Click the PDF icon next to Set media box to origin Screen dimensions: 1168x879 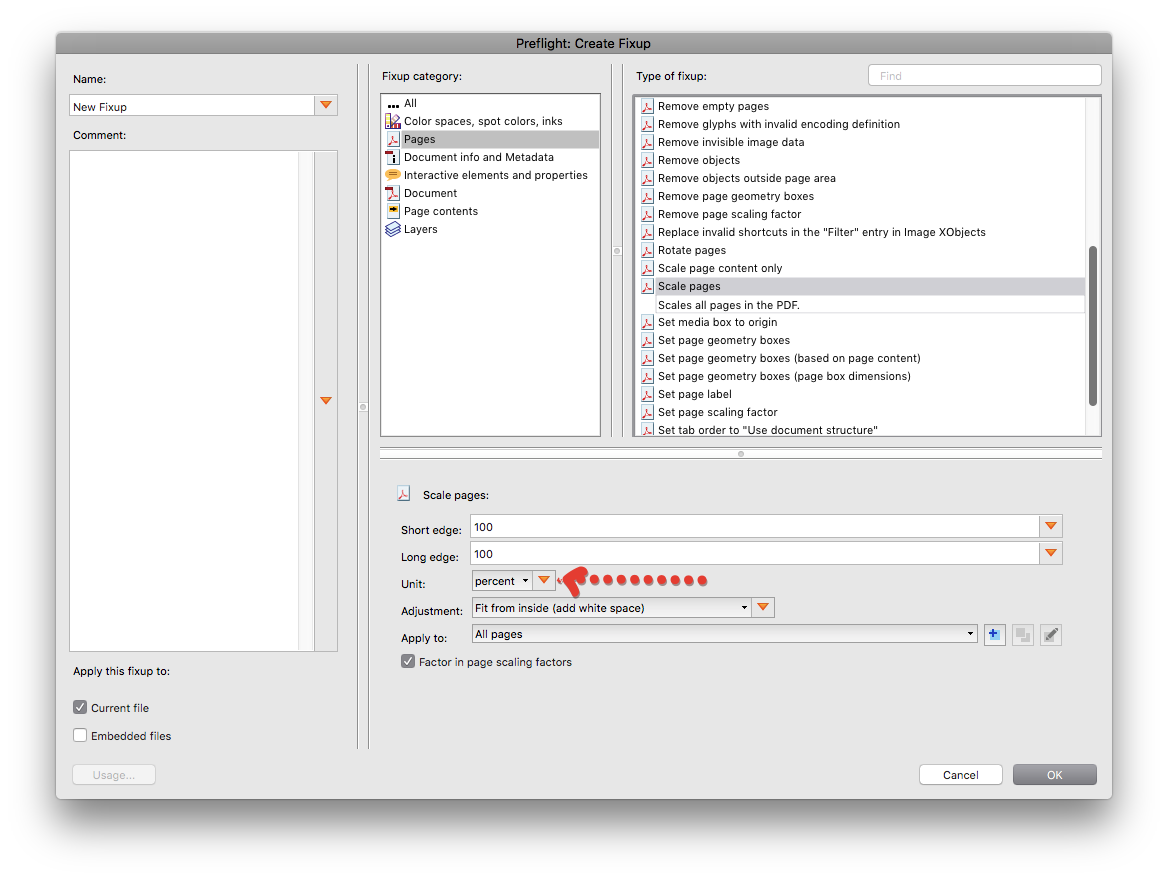tap(647, 323)
